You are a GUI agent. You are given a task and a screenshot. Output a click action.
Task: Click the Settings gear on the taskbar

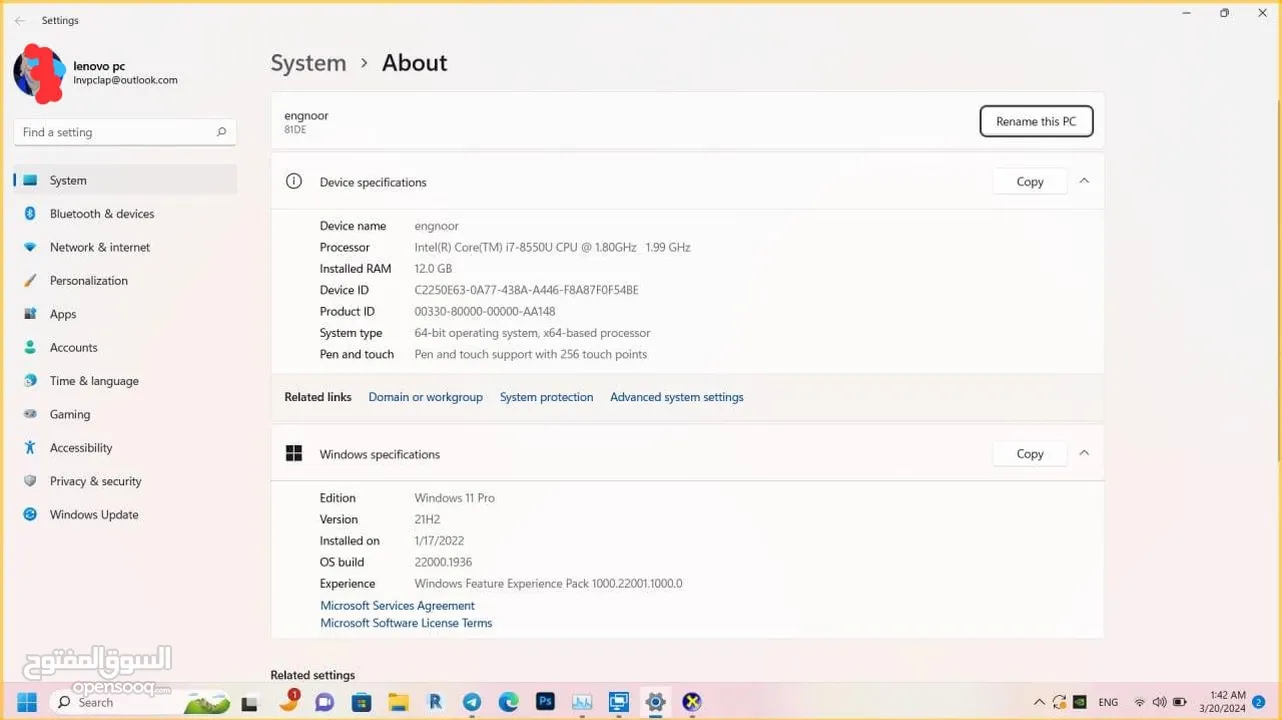pyautogui.click(x=655, y=702)
